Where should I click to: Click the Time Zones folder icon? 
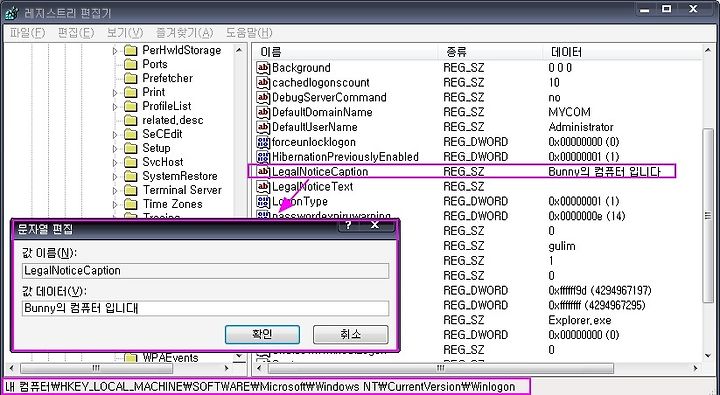(x=131, y=204)
